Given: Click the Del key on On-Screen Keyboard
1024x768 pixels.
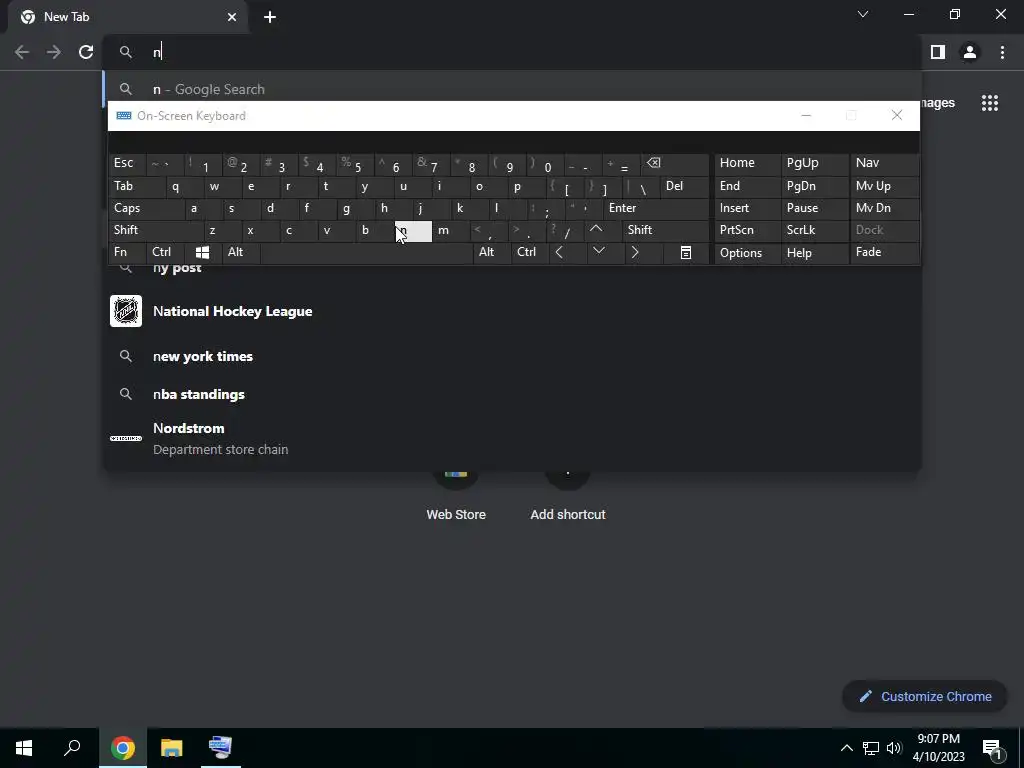Looking at the screenshot, I should point(684,187).
